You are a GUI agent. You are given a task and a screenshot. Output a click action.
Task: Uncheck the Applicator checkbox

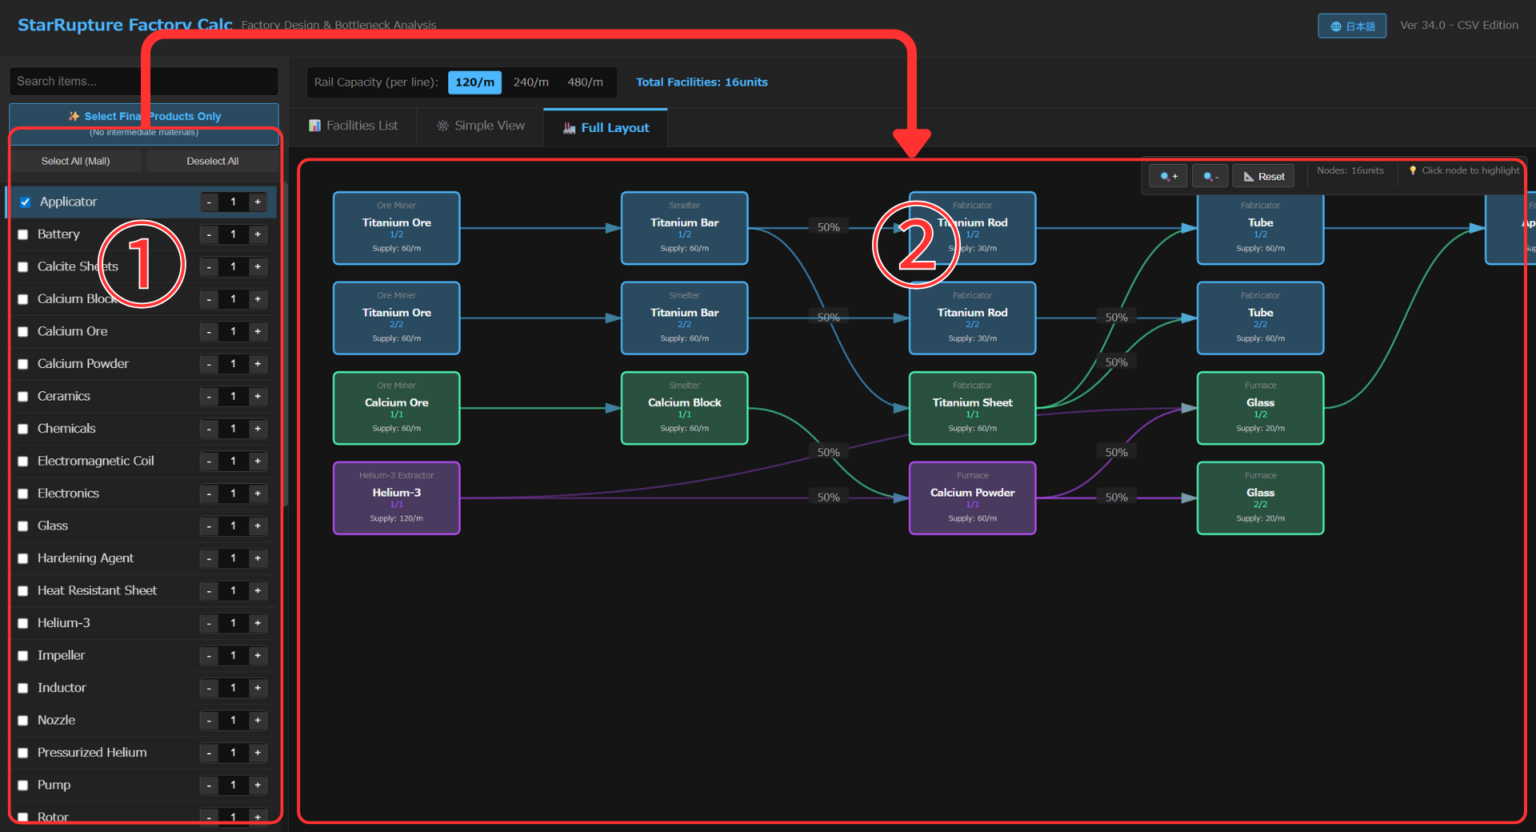pos(24,201)
